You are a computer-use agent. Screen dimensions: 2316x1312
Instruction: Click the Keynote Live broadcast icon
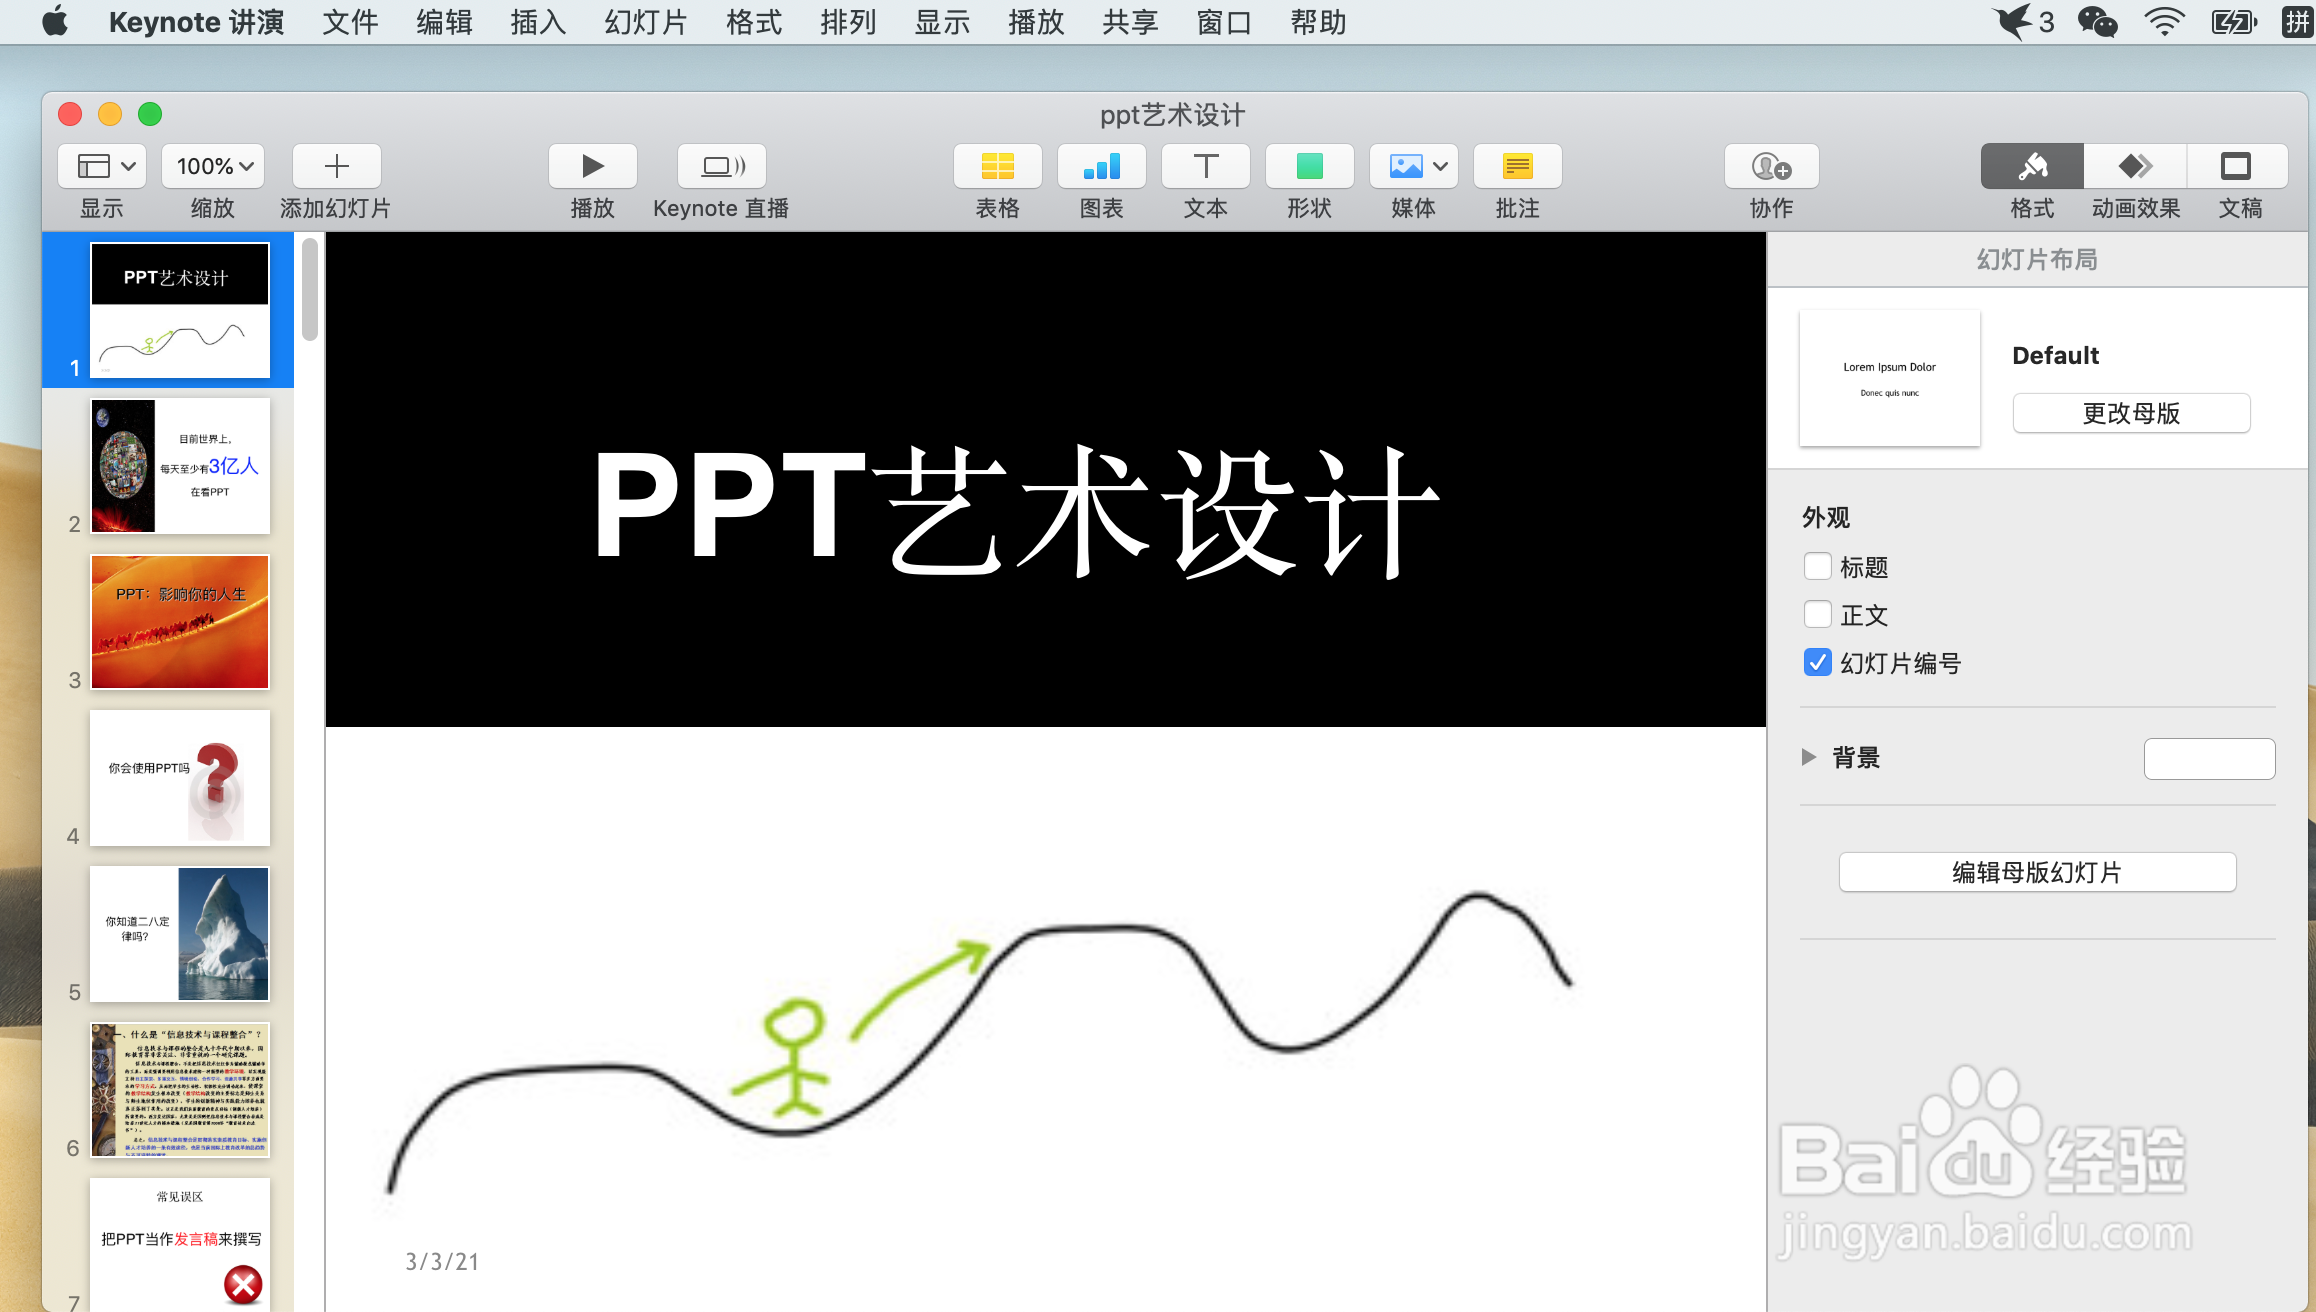click(x=722, y=166)
